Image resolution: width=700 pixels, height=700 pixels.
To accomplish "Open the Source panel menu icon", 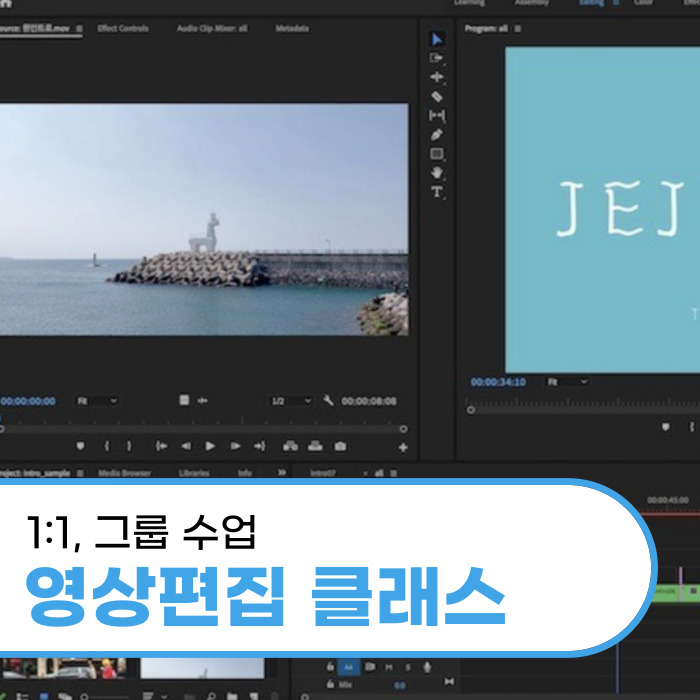I will (79, 29).
